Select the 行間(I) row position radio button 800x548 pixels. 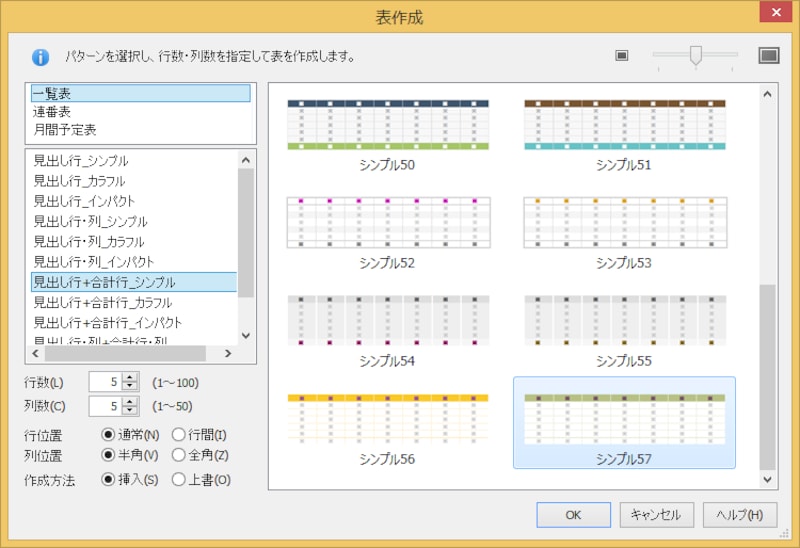pyautogui.click(x=179, y=435)
